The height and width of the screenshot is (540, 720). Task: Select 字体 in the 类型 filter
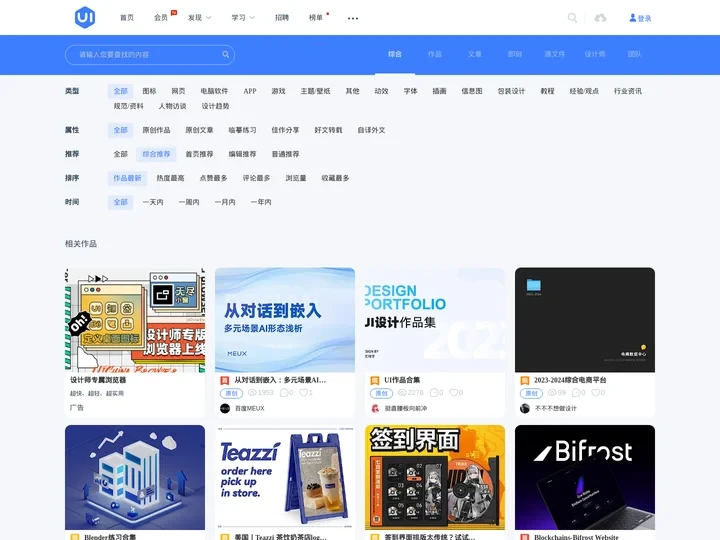click(x=411, y=91)
